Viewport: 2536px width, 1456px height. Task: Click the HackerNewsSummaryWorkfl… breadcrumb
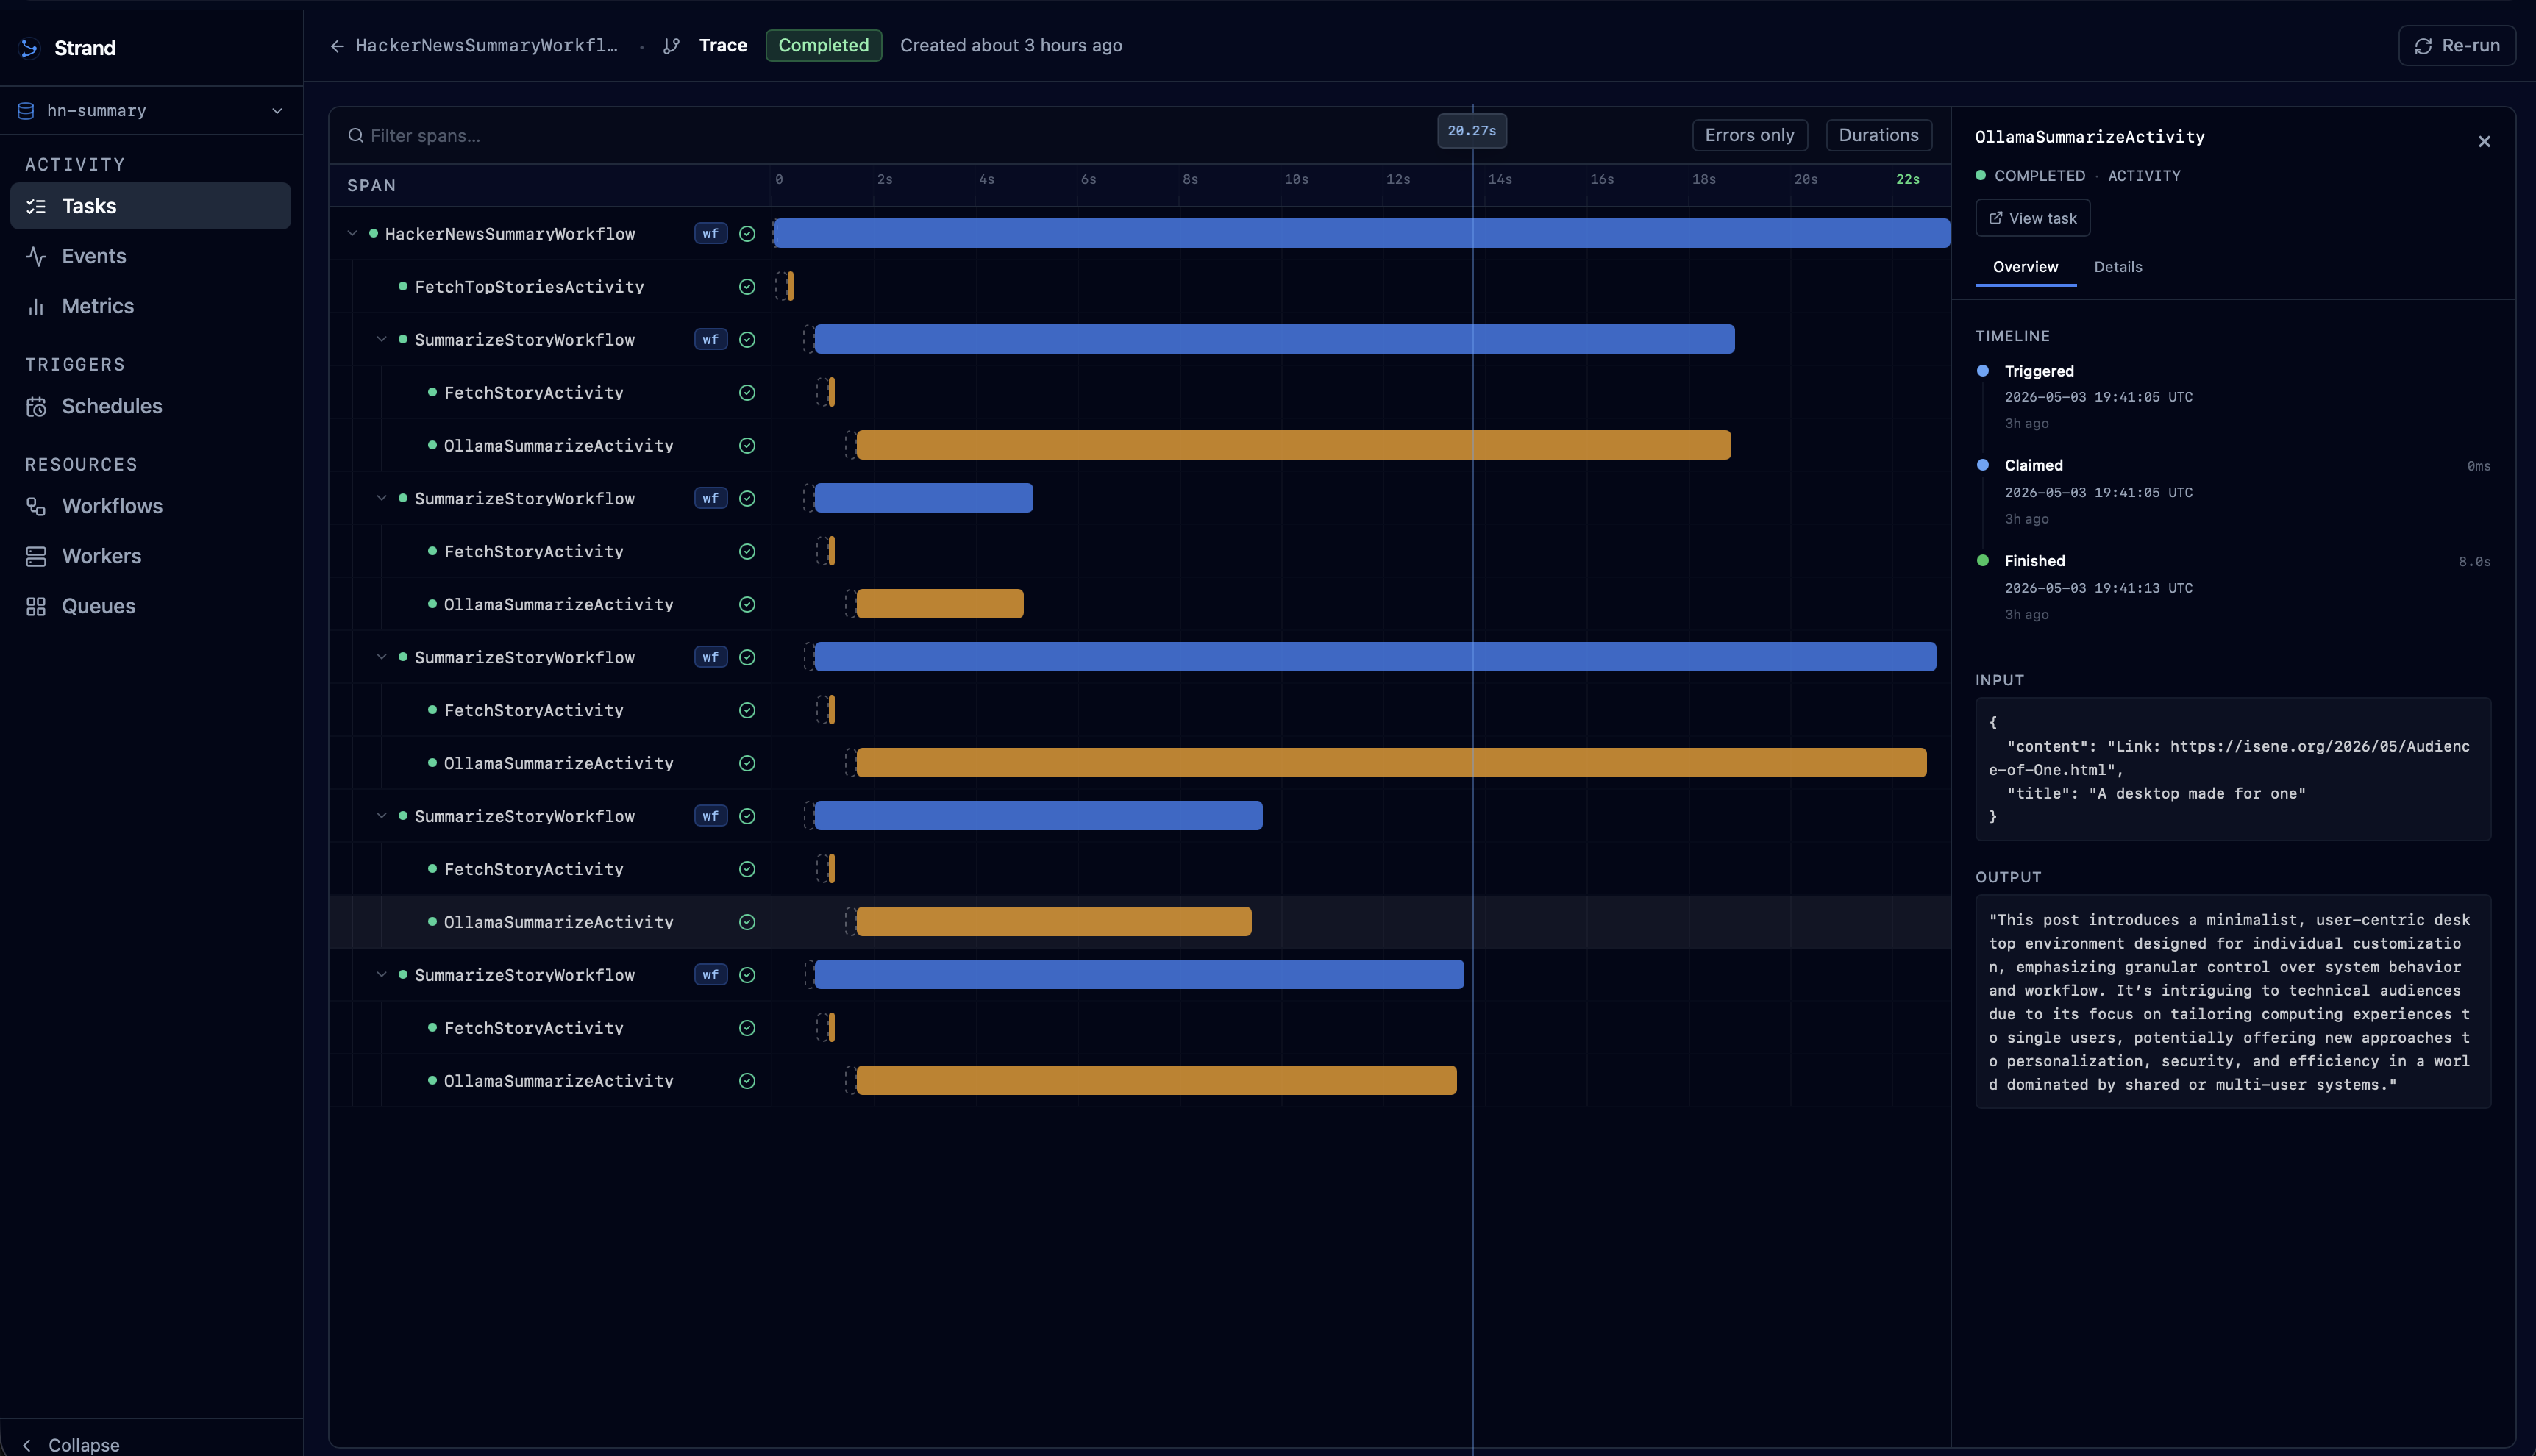pos(486,45)
